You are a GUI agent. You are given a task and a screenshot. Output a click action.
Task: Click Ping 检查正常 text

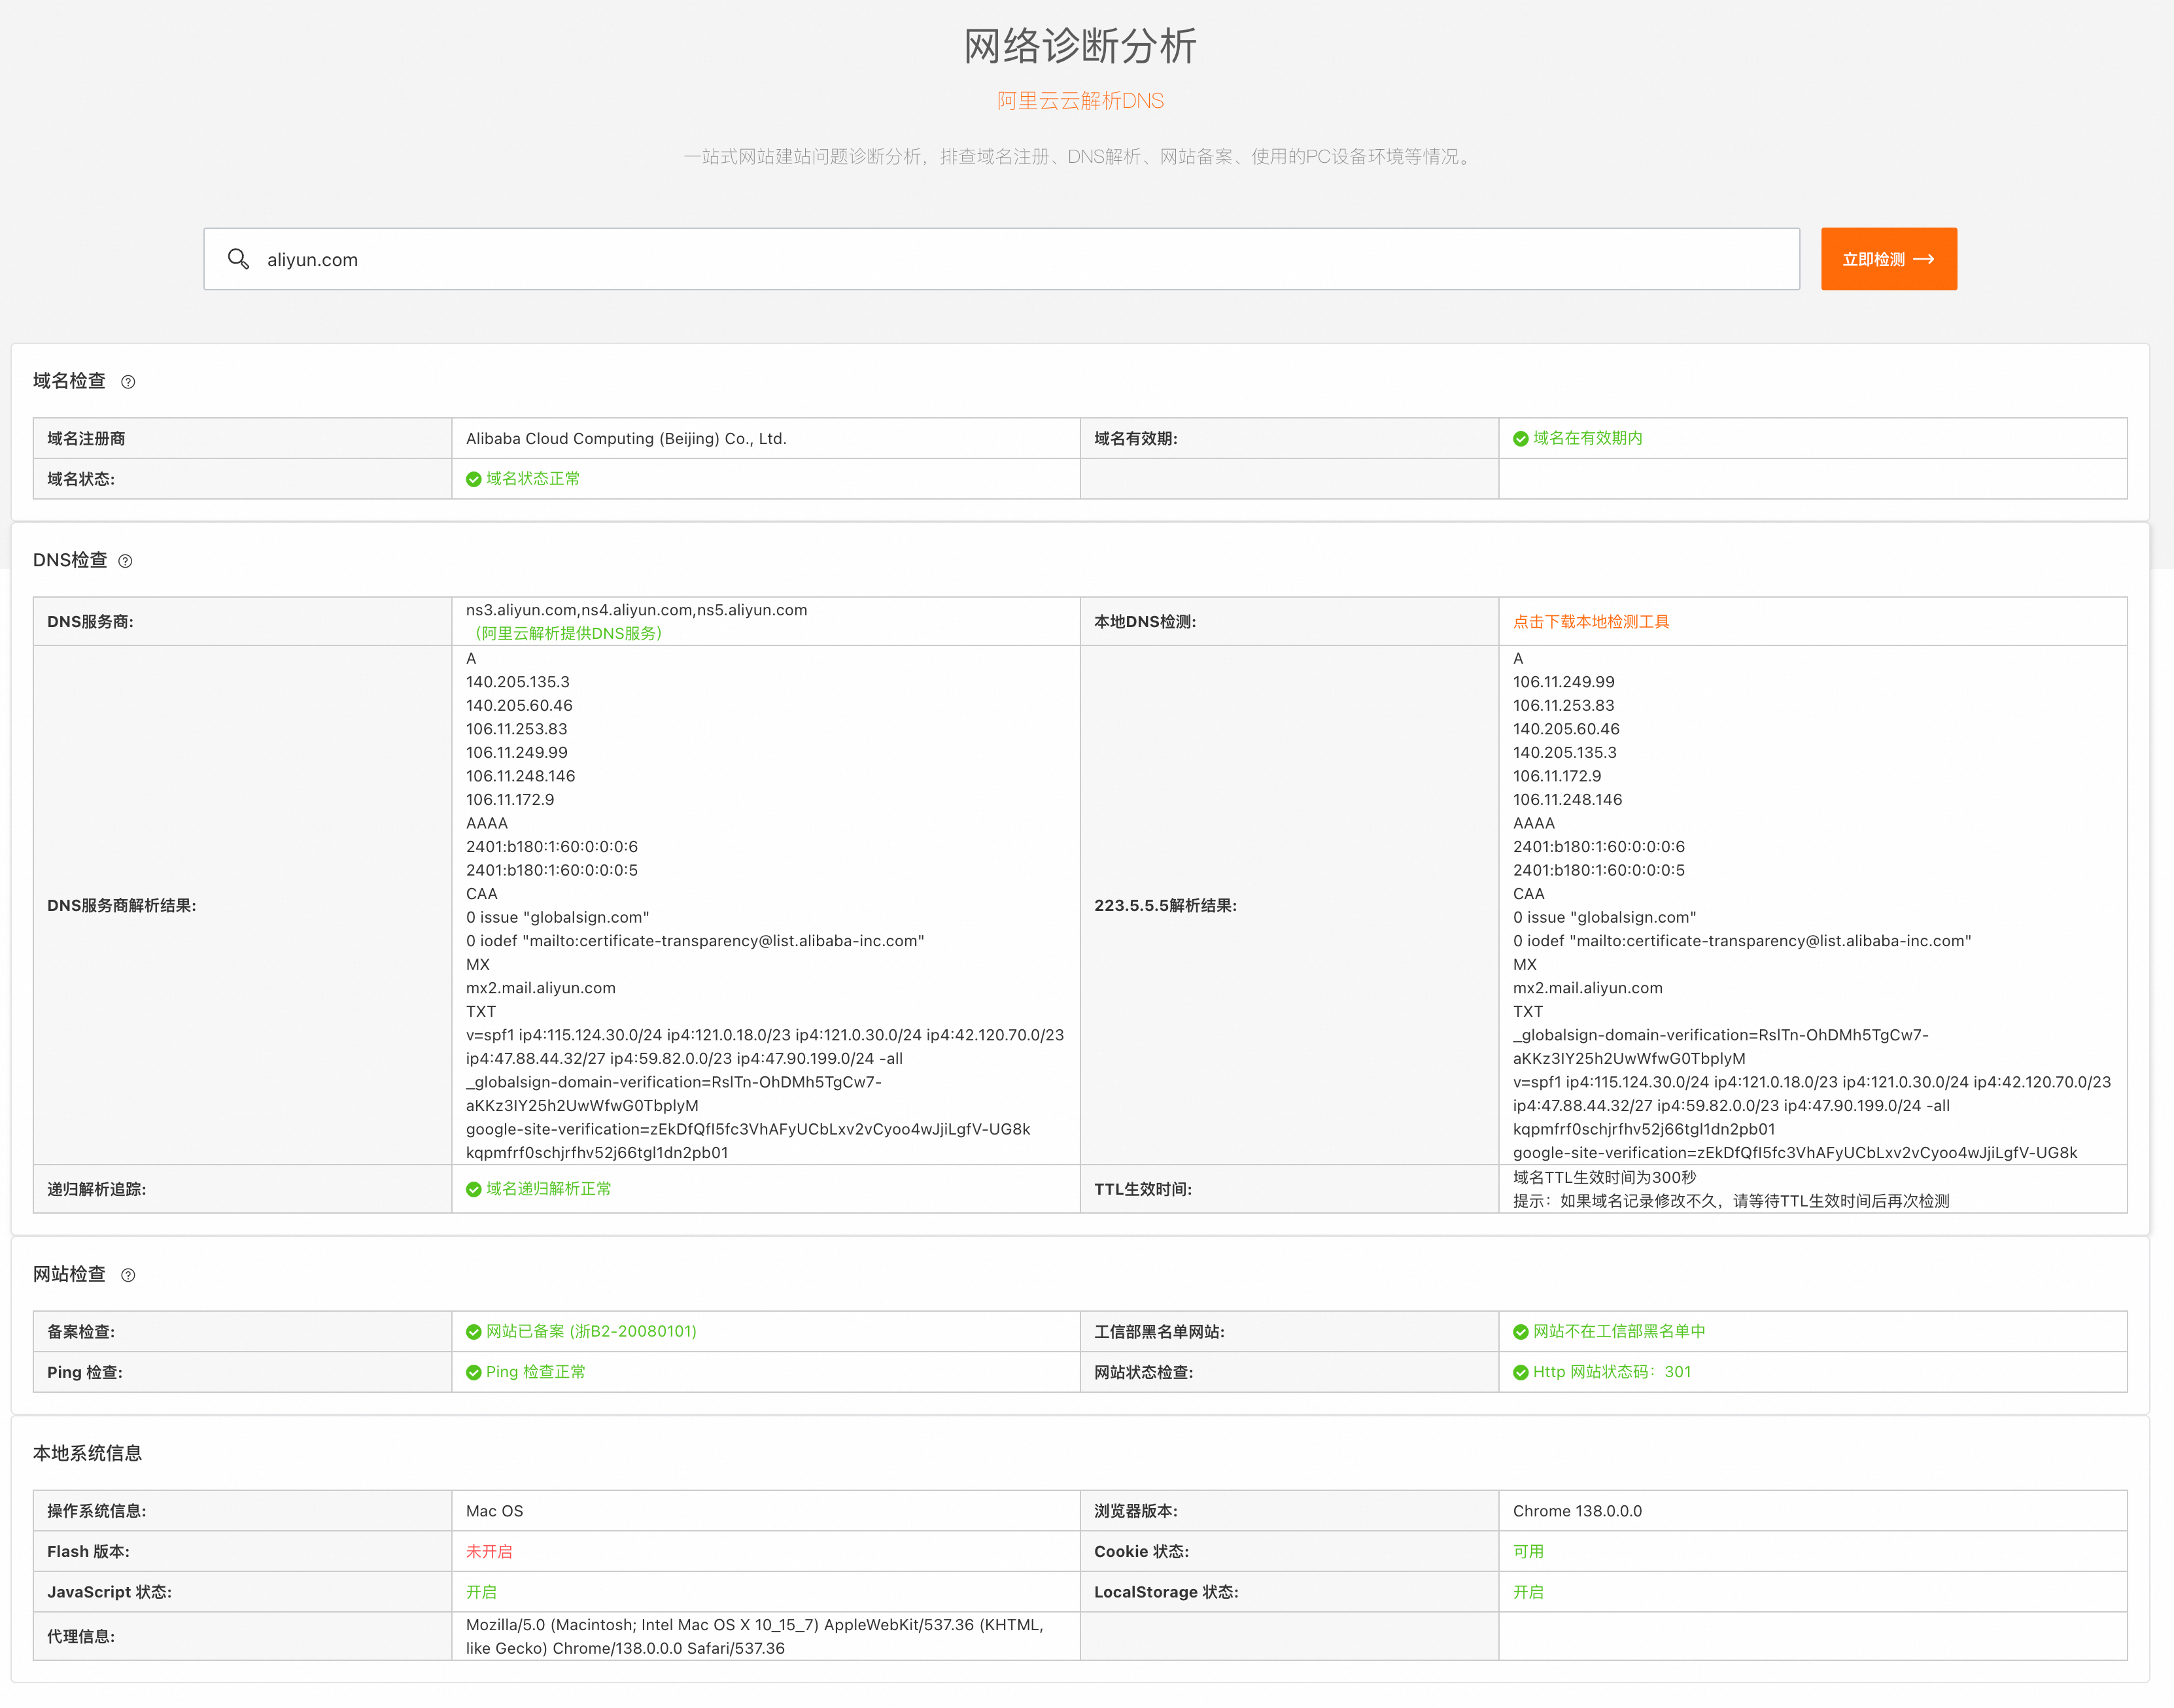(x=536, y=1372)
